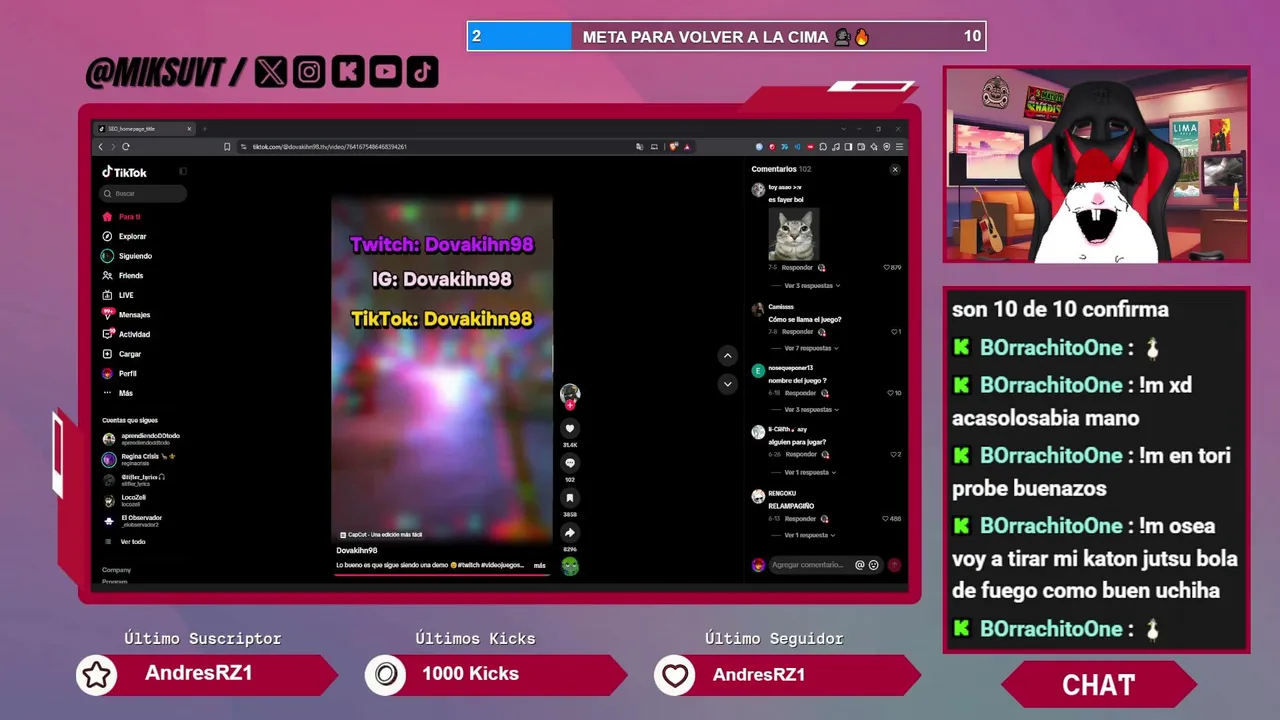Open Regina Crisis followed account
This screenshot has height=720, width=1280.
tap(139, 459)
